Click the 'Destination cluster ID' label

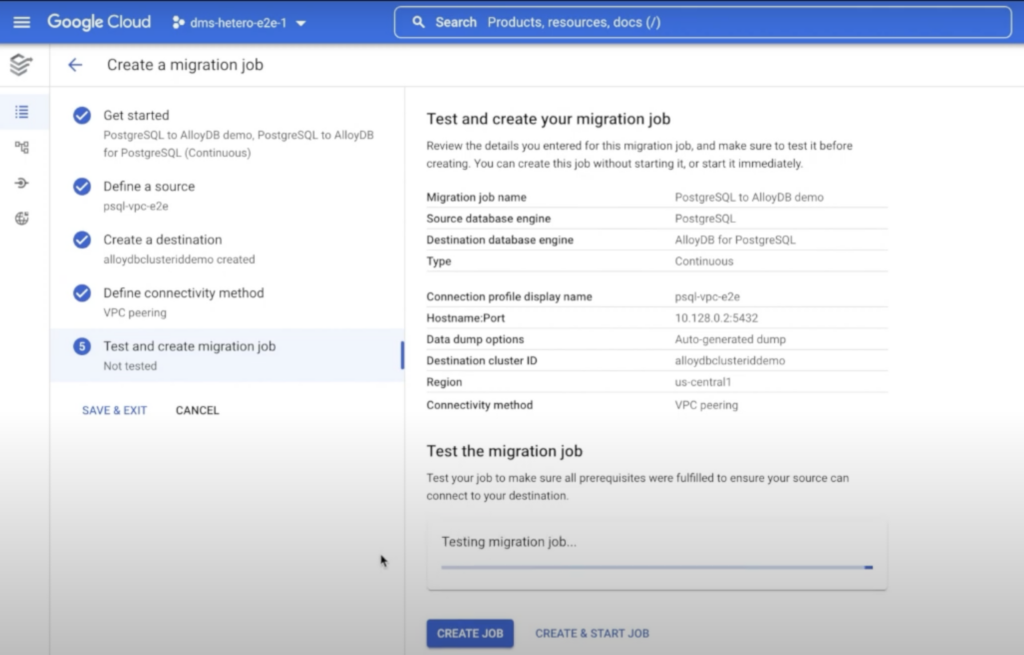482,360
